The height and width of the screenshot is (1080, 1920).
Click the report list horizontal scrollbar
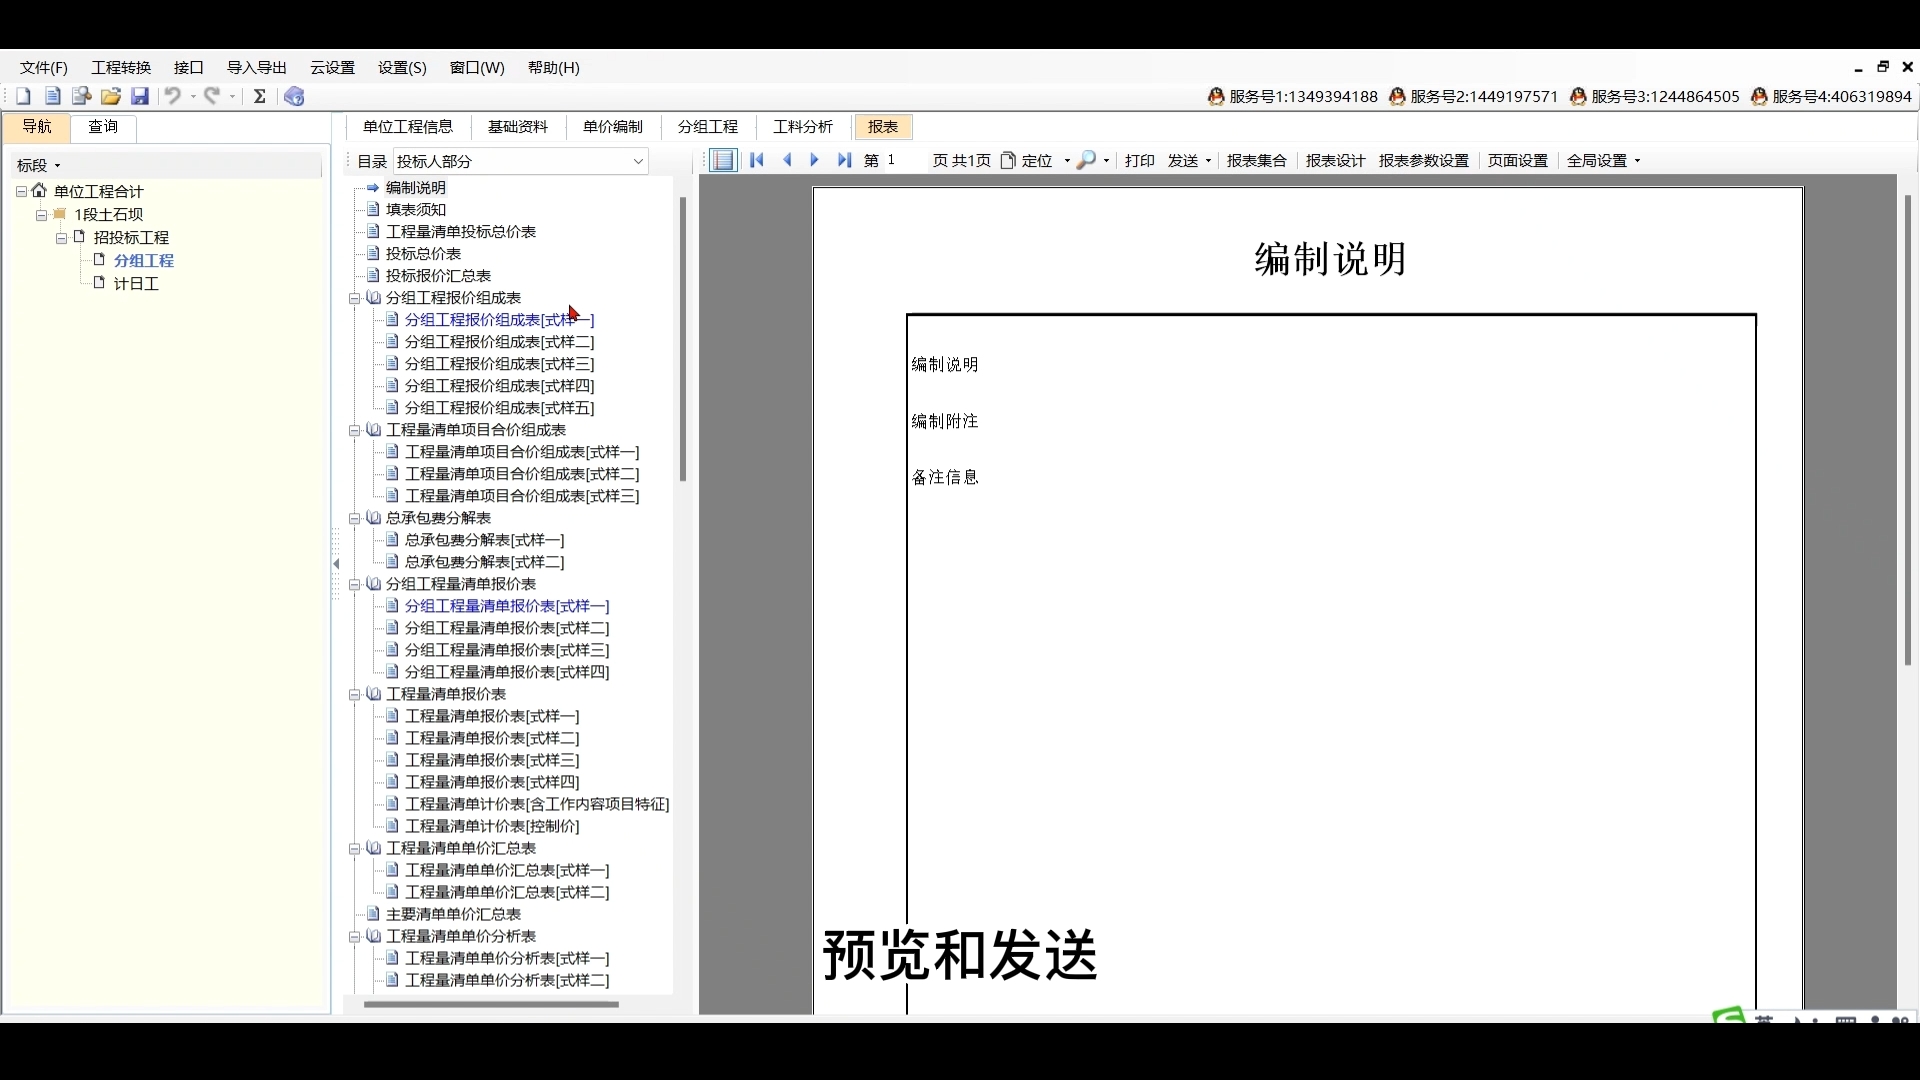click(x=491, y=1004)
